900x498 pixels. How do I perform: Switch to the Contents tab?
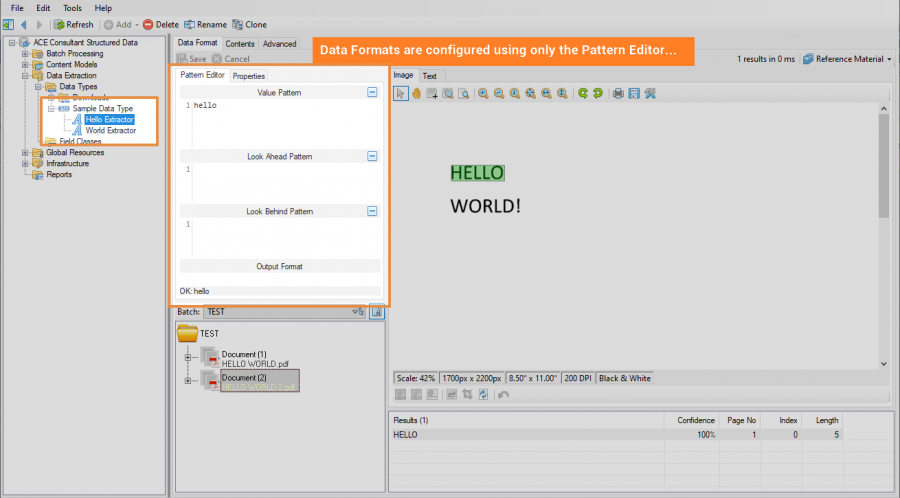[x=239, y=44]
